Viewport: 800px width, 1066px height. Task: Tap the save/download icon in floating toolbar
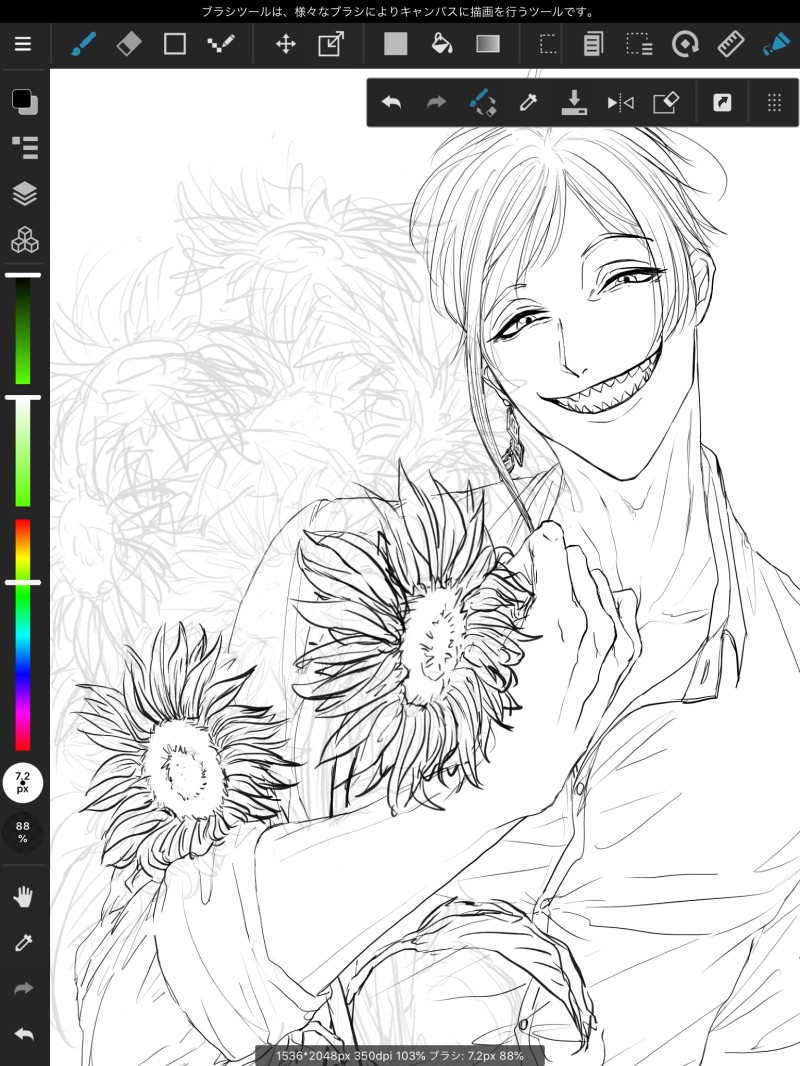tap(574, 103)
